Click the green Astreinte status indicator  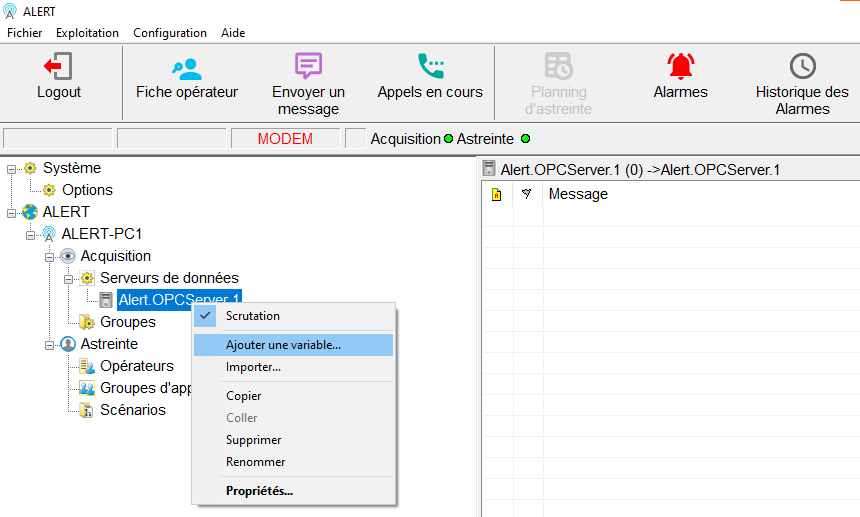point(525,139)
